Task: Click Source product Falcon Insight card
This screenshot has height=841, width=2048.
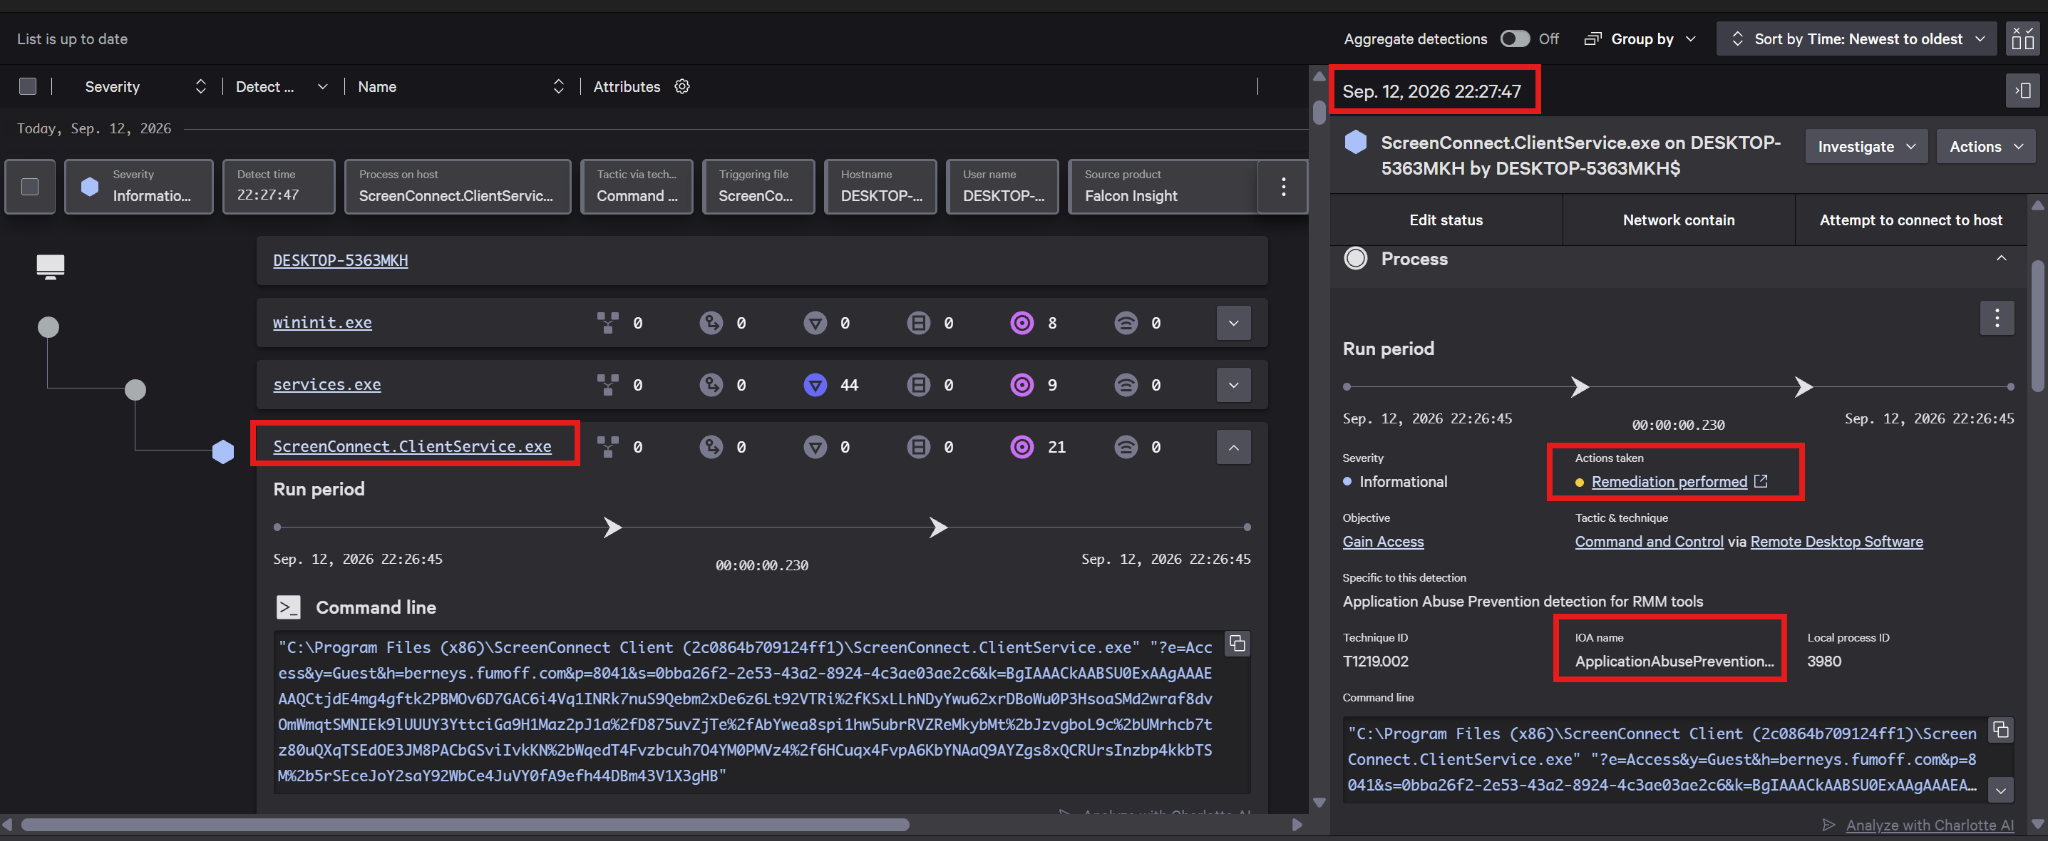Action: pos(1162,187)
